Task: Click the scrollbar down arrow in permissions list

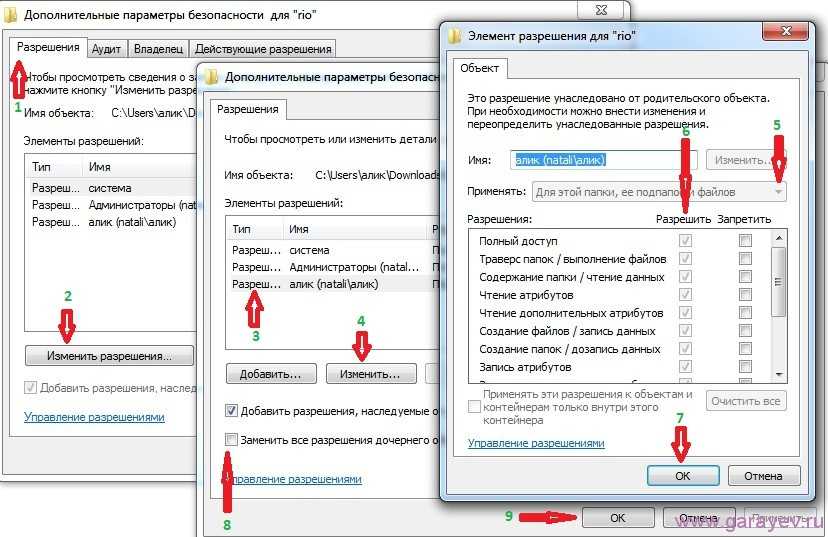Action: 779,374
